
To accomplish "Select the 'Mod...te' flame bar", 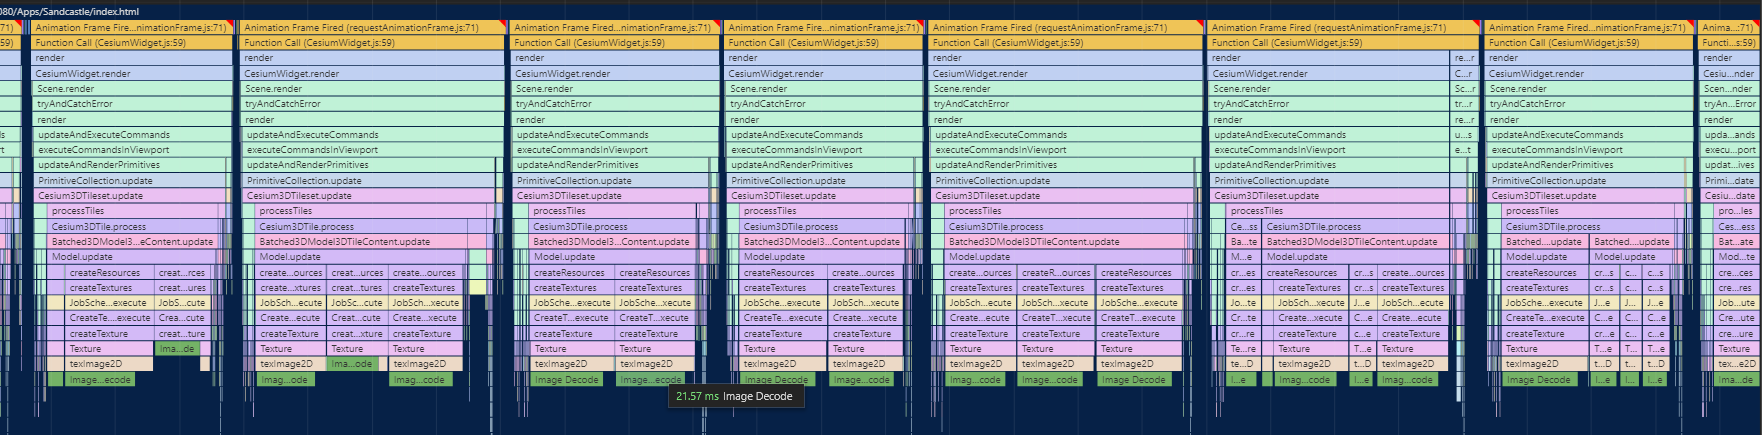I will point(1735,257).
